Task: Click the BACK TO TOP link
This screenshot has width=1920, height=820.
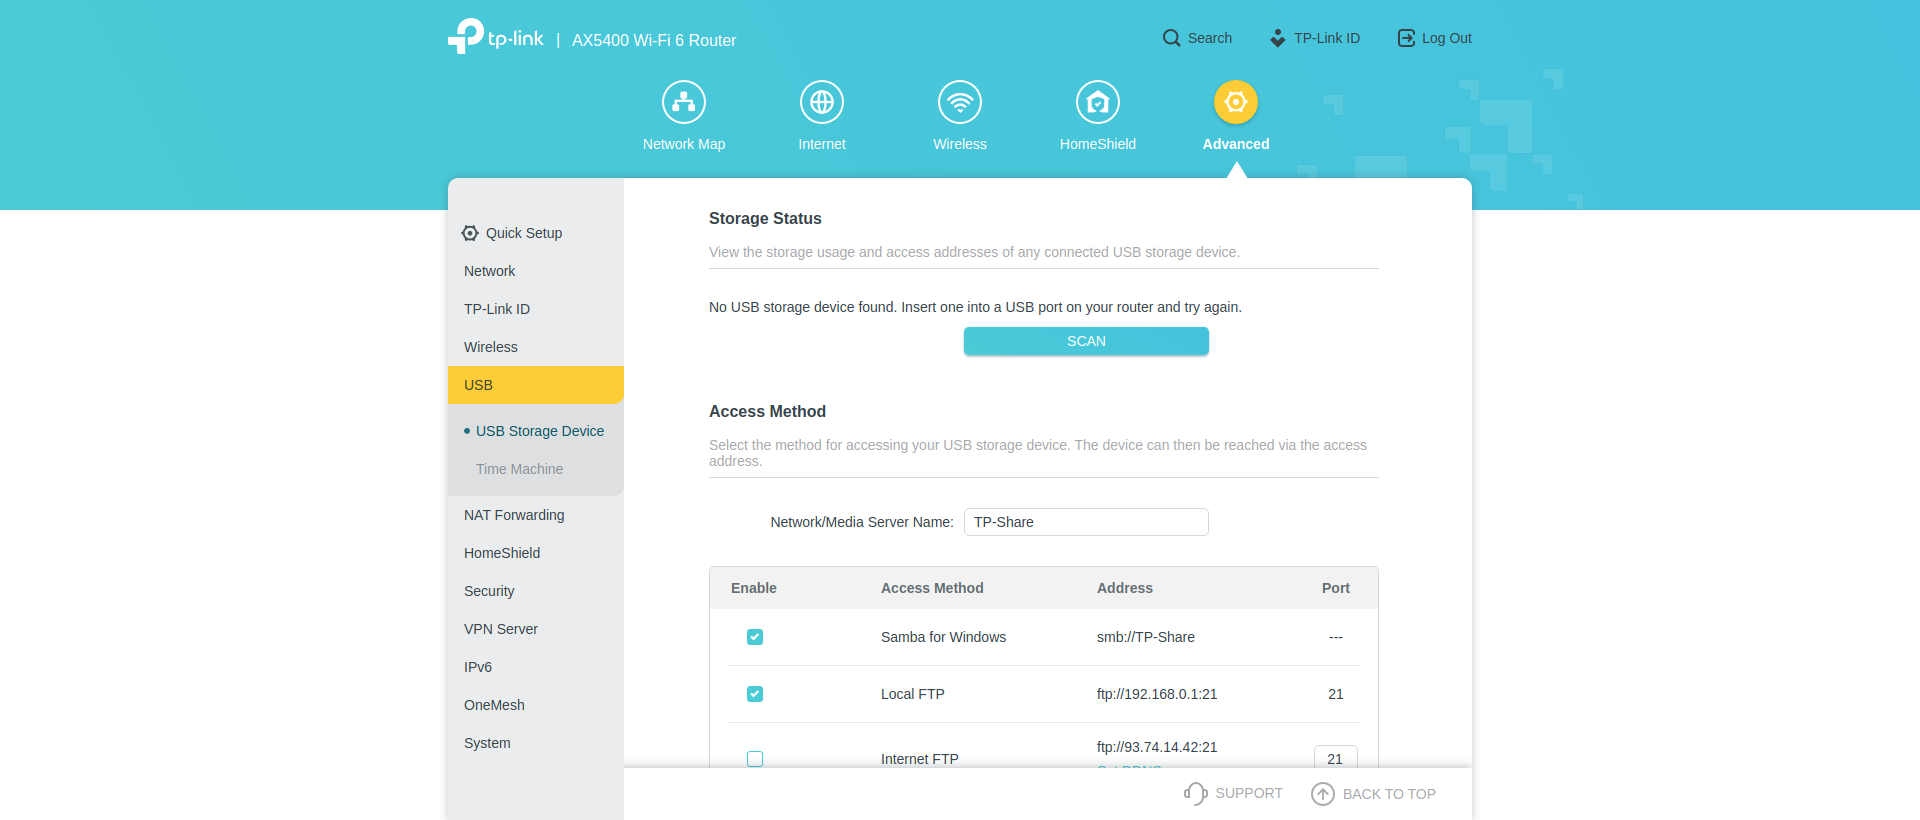Action: [x=1374, y=794]
